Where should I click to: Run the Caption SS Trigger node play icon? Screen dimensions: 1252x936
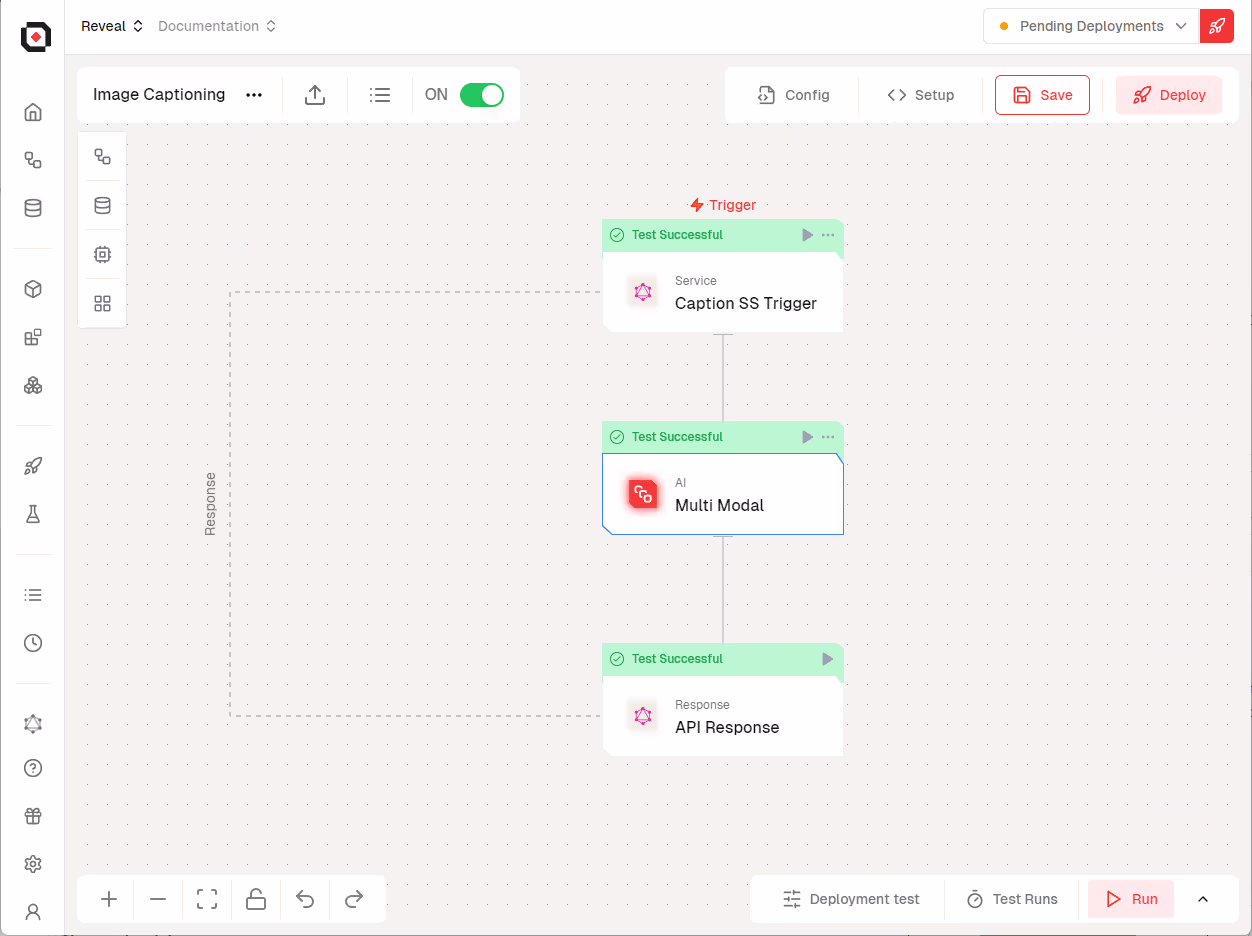click(x=807, y=235)
